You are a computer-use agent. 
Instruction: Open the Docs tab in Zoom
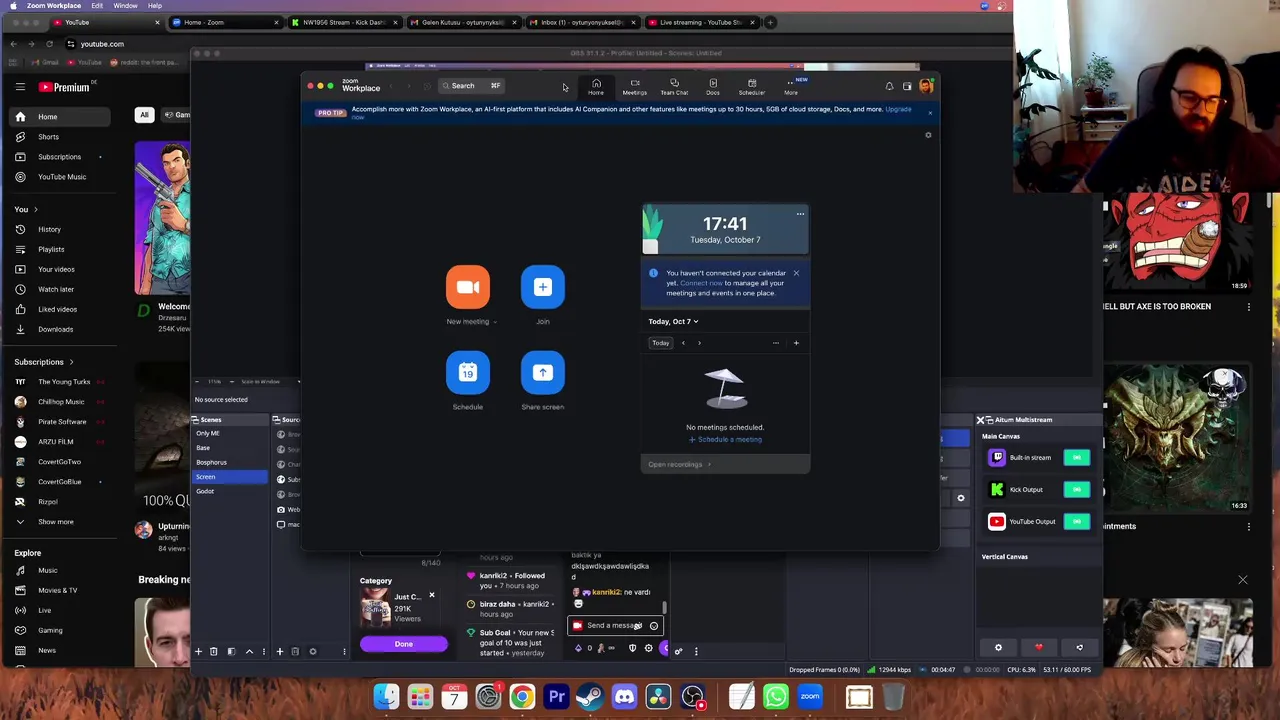pos(713,87)
